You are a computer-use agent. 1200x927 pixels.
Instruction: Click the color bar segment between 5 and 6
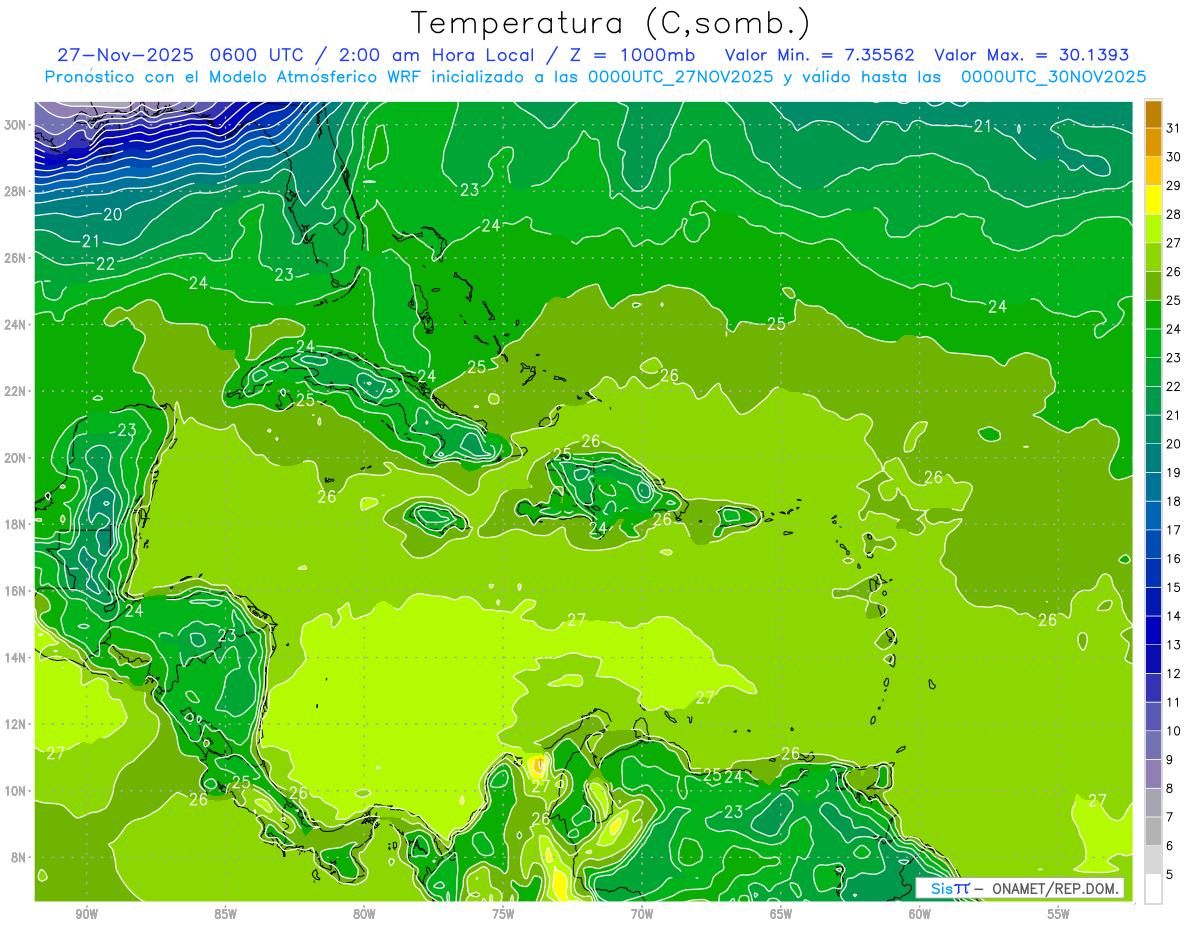pyautogui.click(x=1153, y=860)
